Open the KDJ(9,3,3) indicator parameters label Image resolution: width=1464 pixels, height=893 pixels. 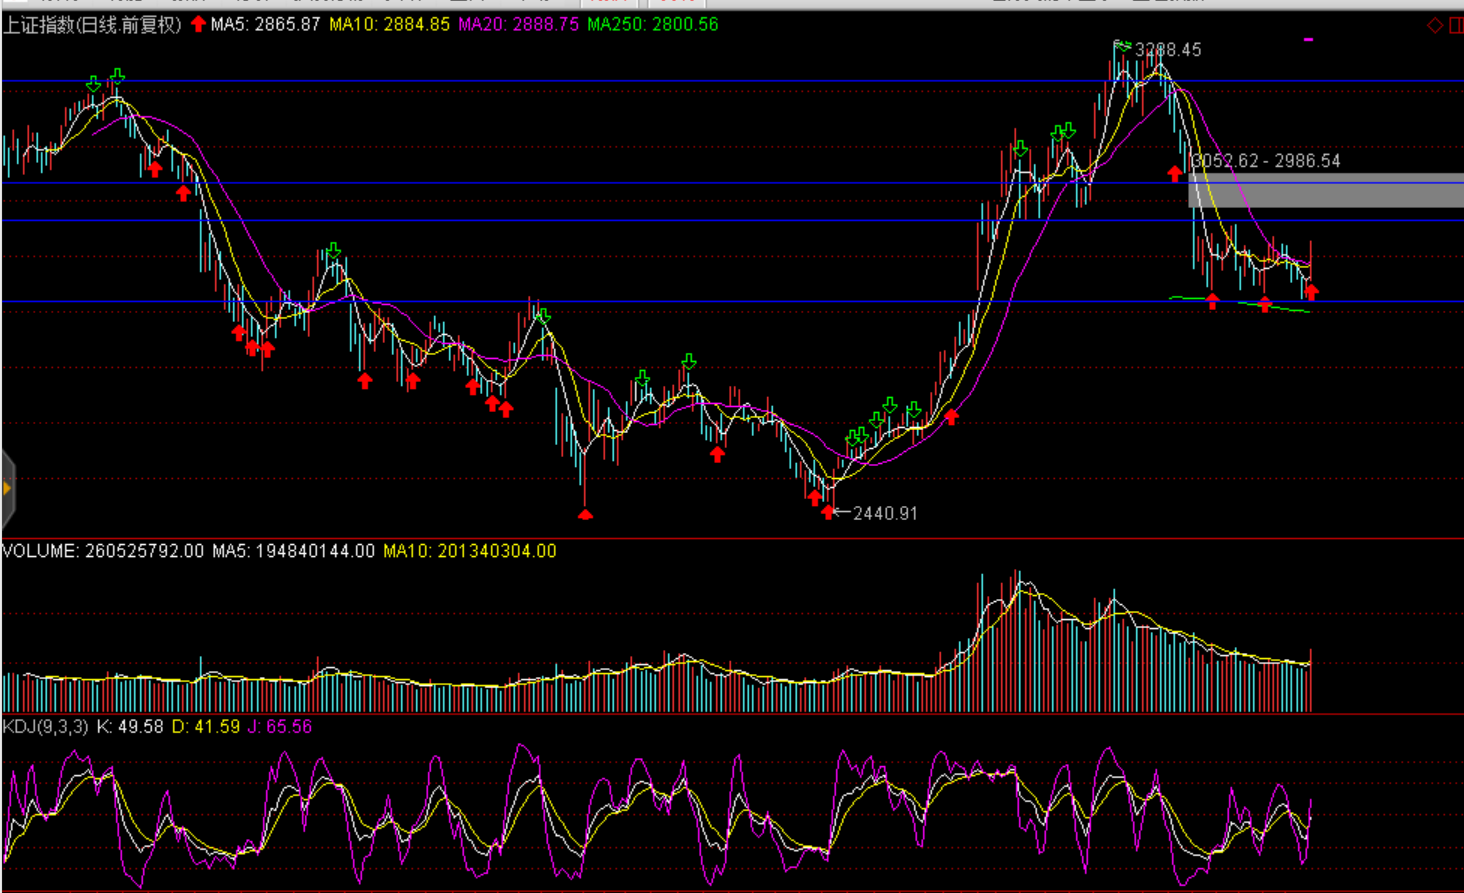(46, 727)
